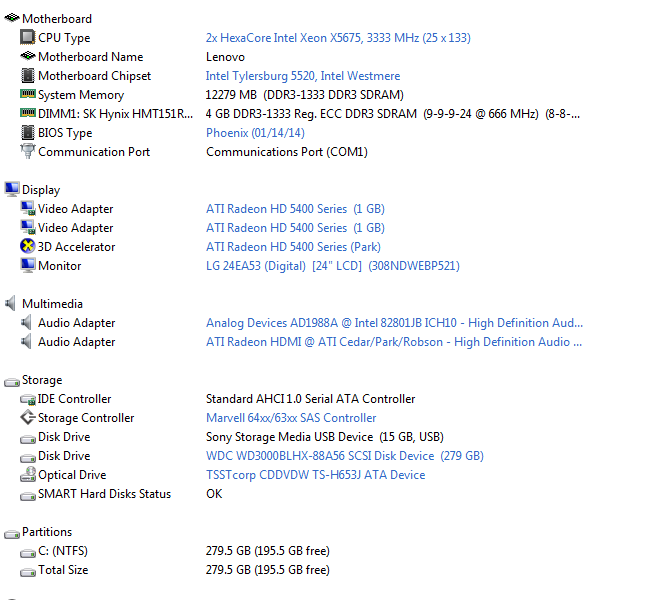Open the Intel Tylersburg 5520 chipset link
The width and height of the screenshot is (653, 600).
[x=303, y=76]
